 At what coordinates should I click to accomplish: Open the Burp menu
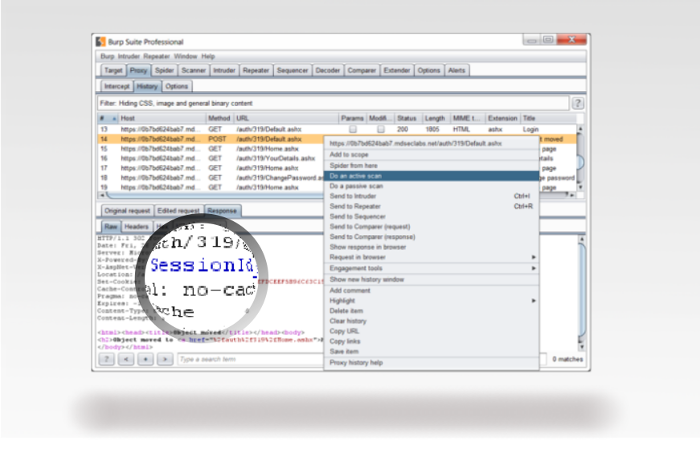107,56
